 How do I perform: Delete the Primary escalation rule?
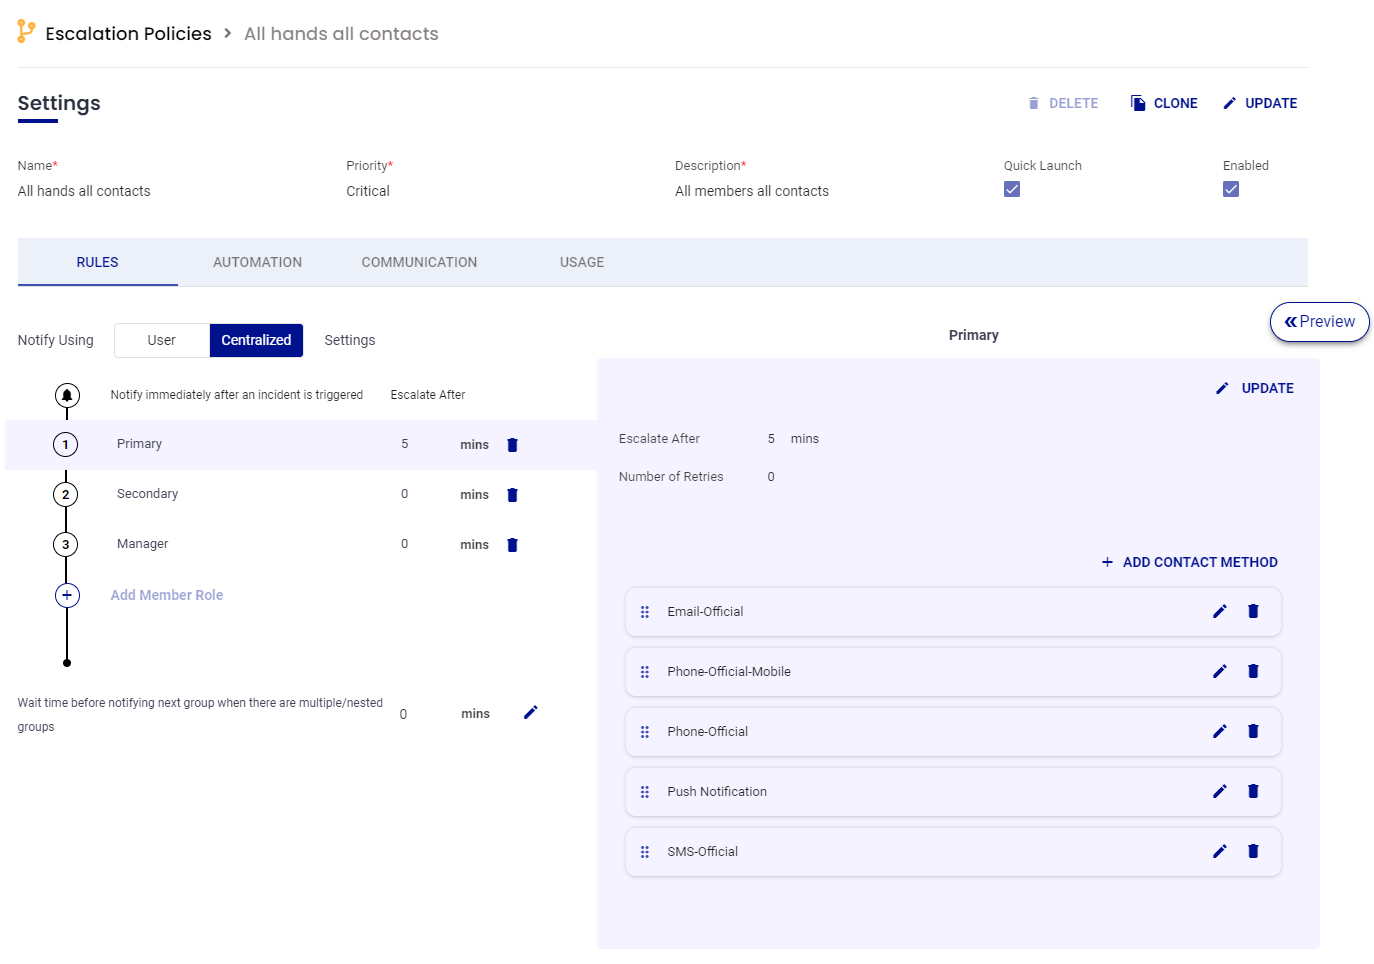click(x=512, y=445)
